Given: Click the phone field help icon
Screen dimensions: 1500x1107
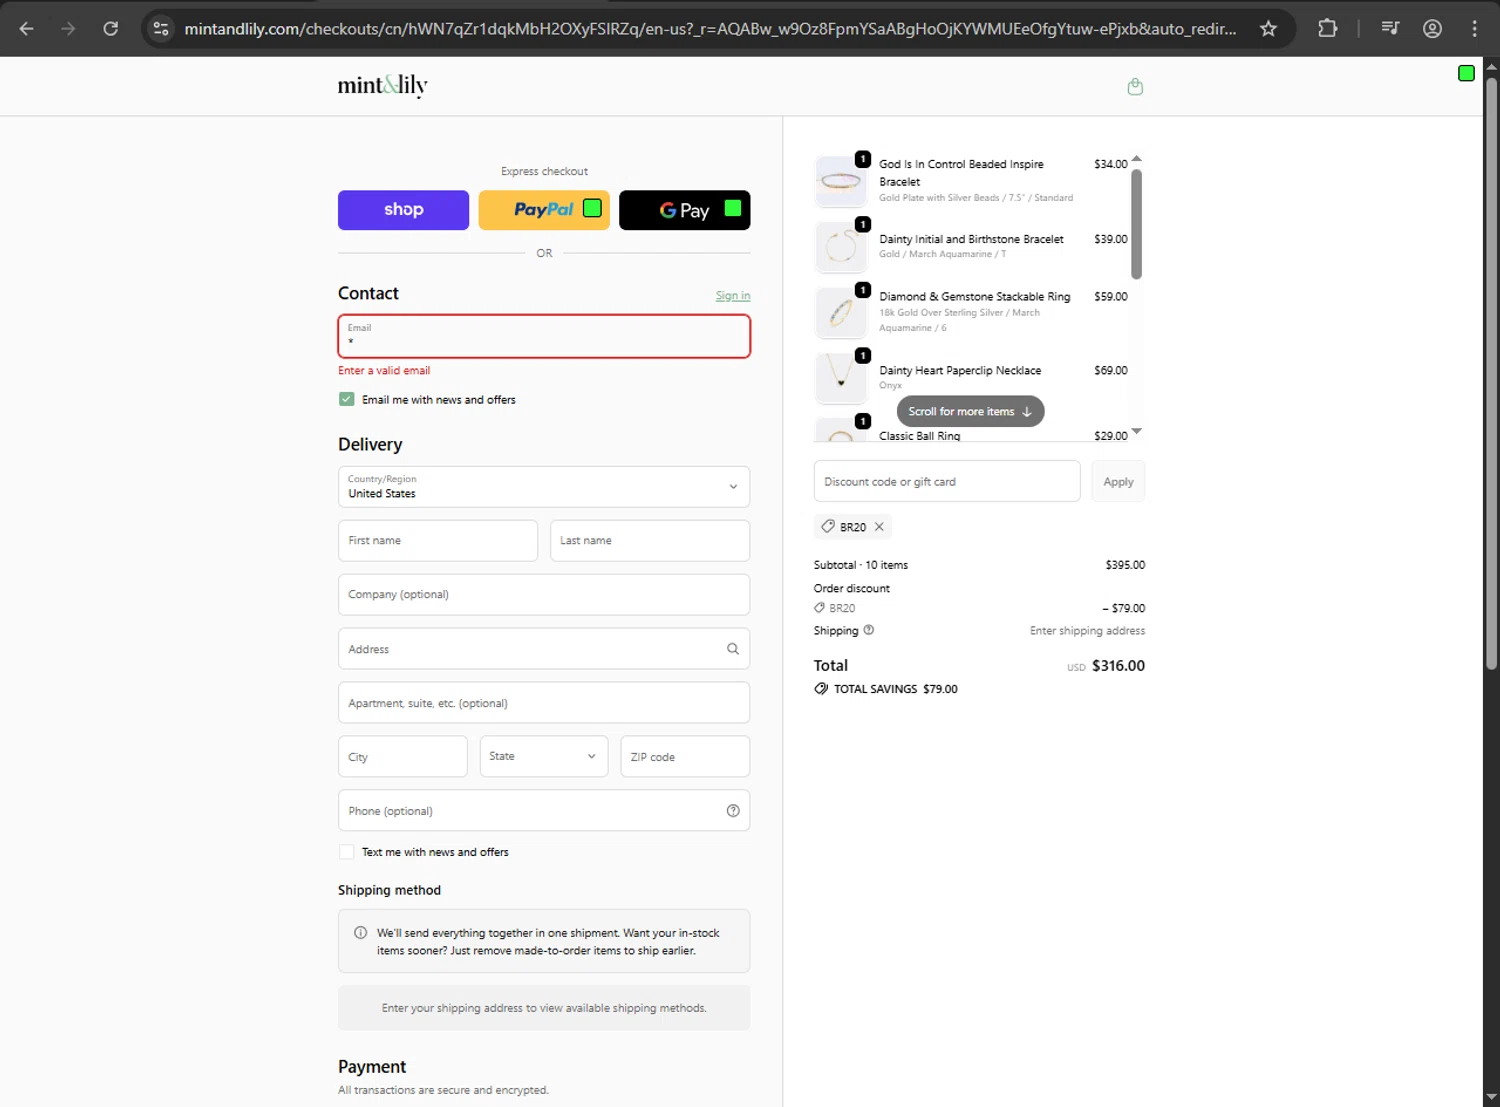Looking at the screenshot, I should pyautogui.click(x=733, y=811).
